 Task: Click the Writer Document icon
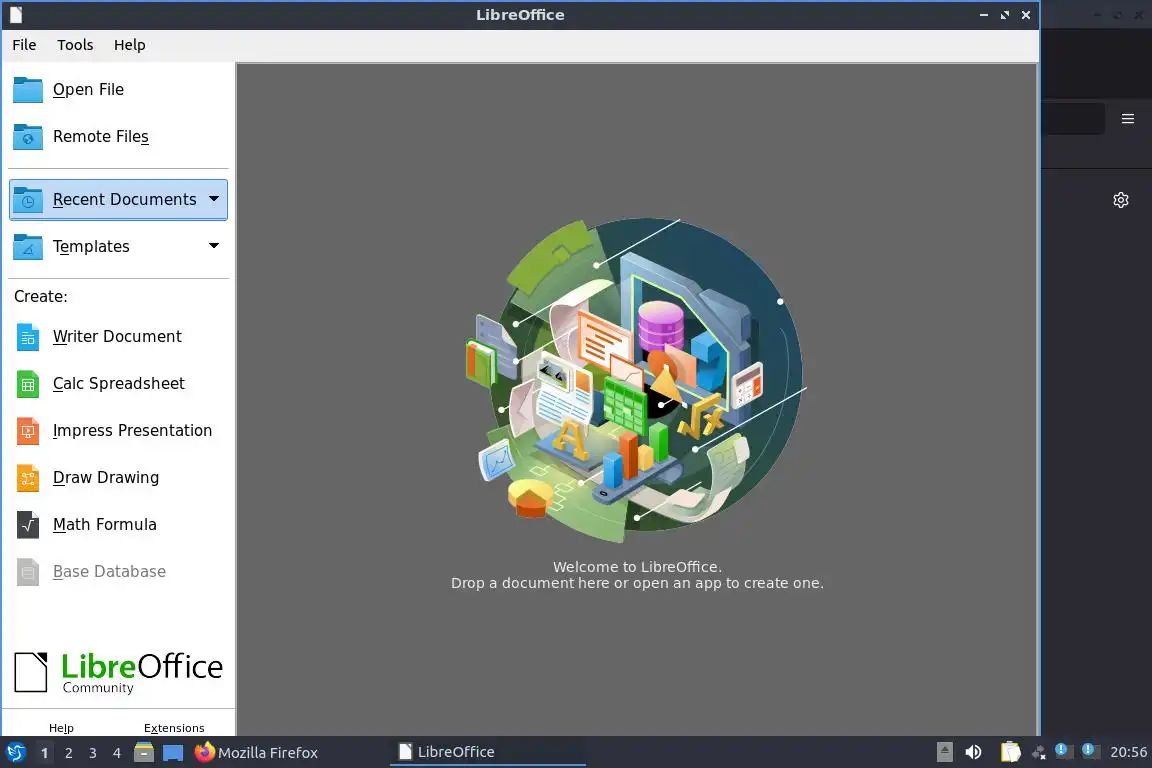point(28,337)
